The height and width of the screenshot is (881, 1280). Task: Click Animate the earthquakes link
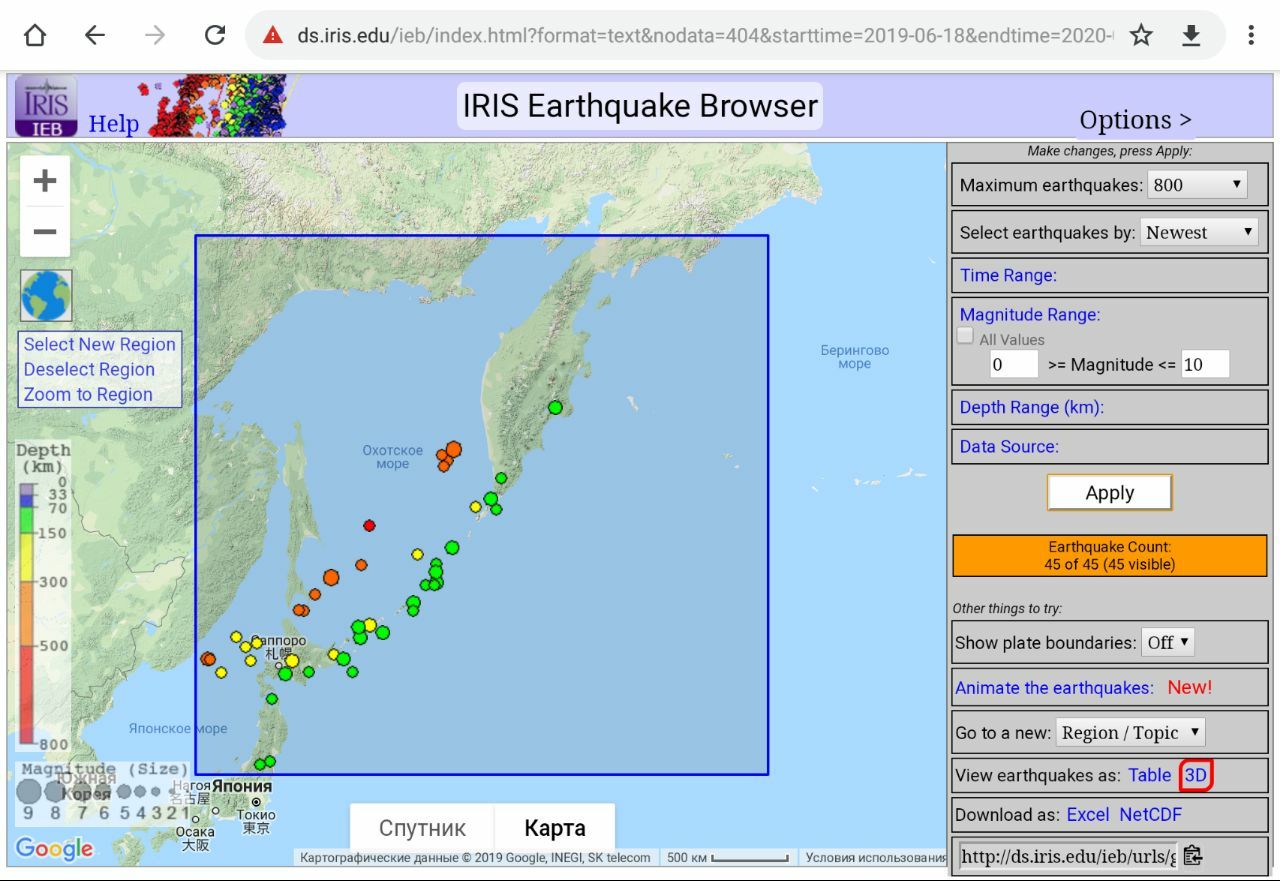point(1054,687)
